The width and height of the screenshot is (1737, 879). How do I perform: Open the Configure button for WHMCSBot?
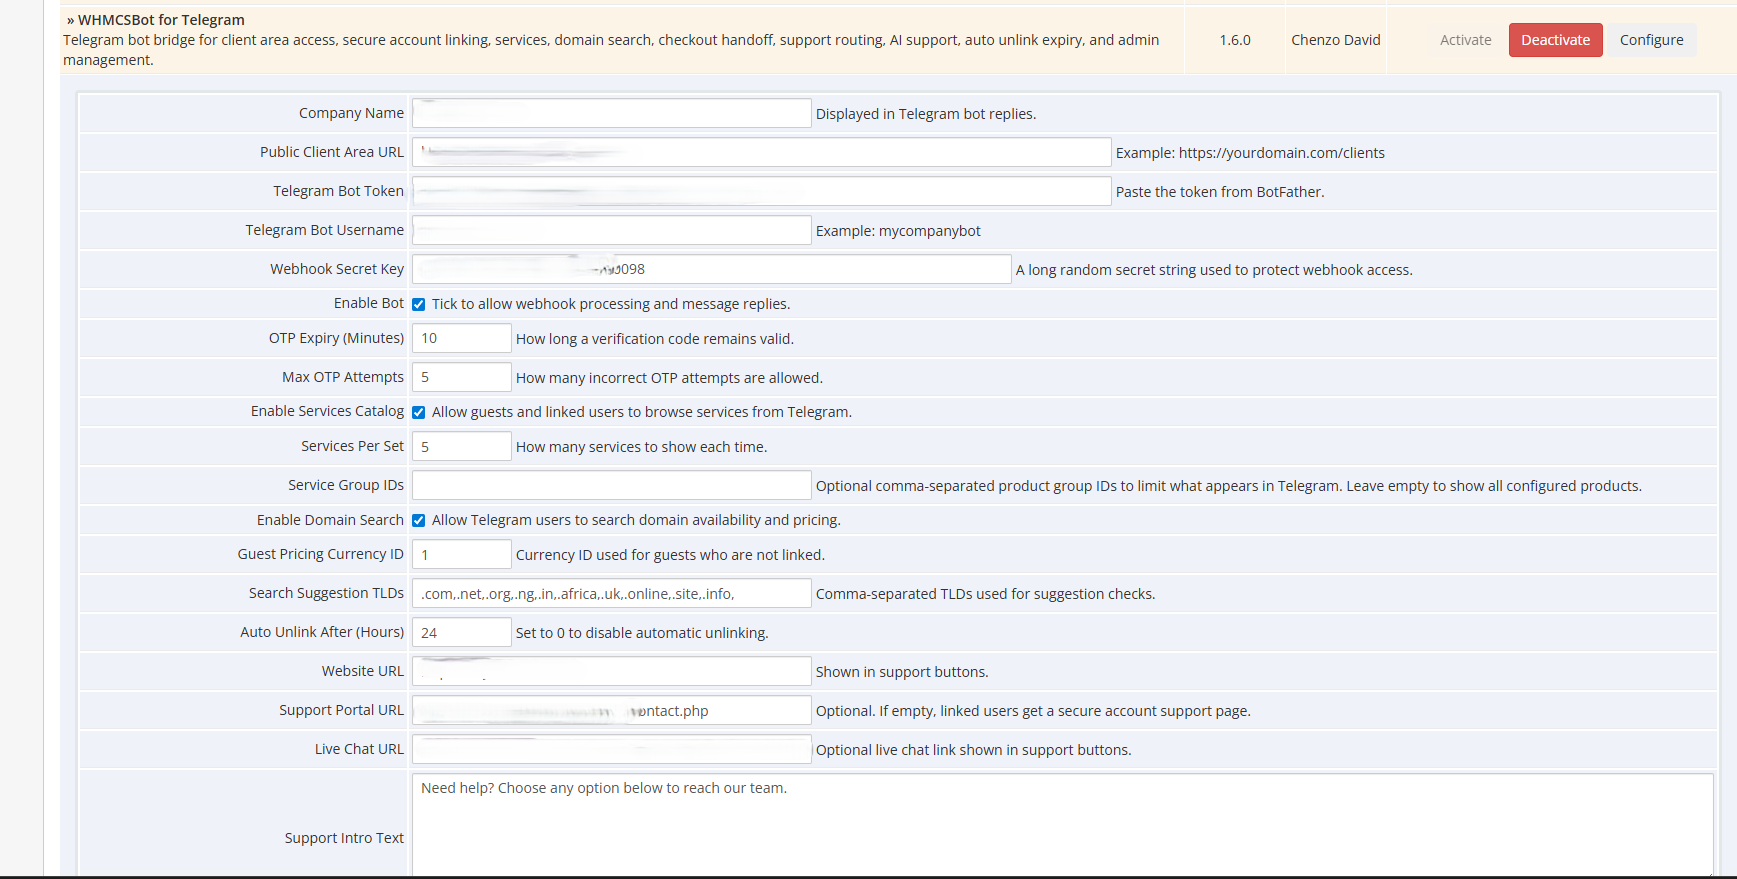(1651, 40)
